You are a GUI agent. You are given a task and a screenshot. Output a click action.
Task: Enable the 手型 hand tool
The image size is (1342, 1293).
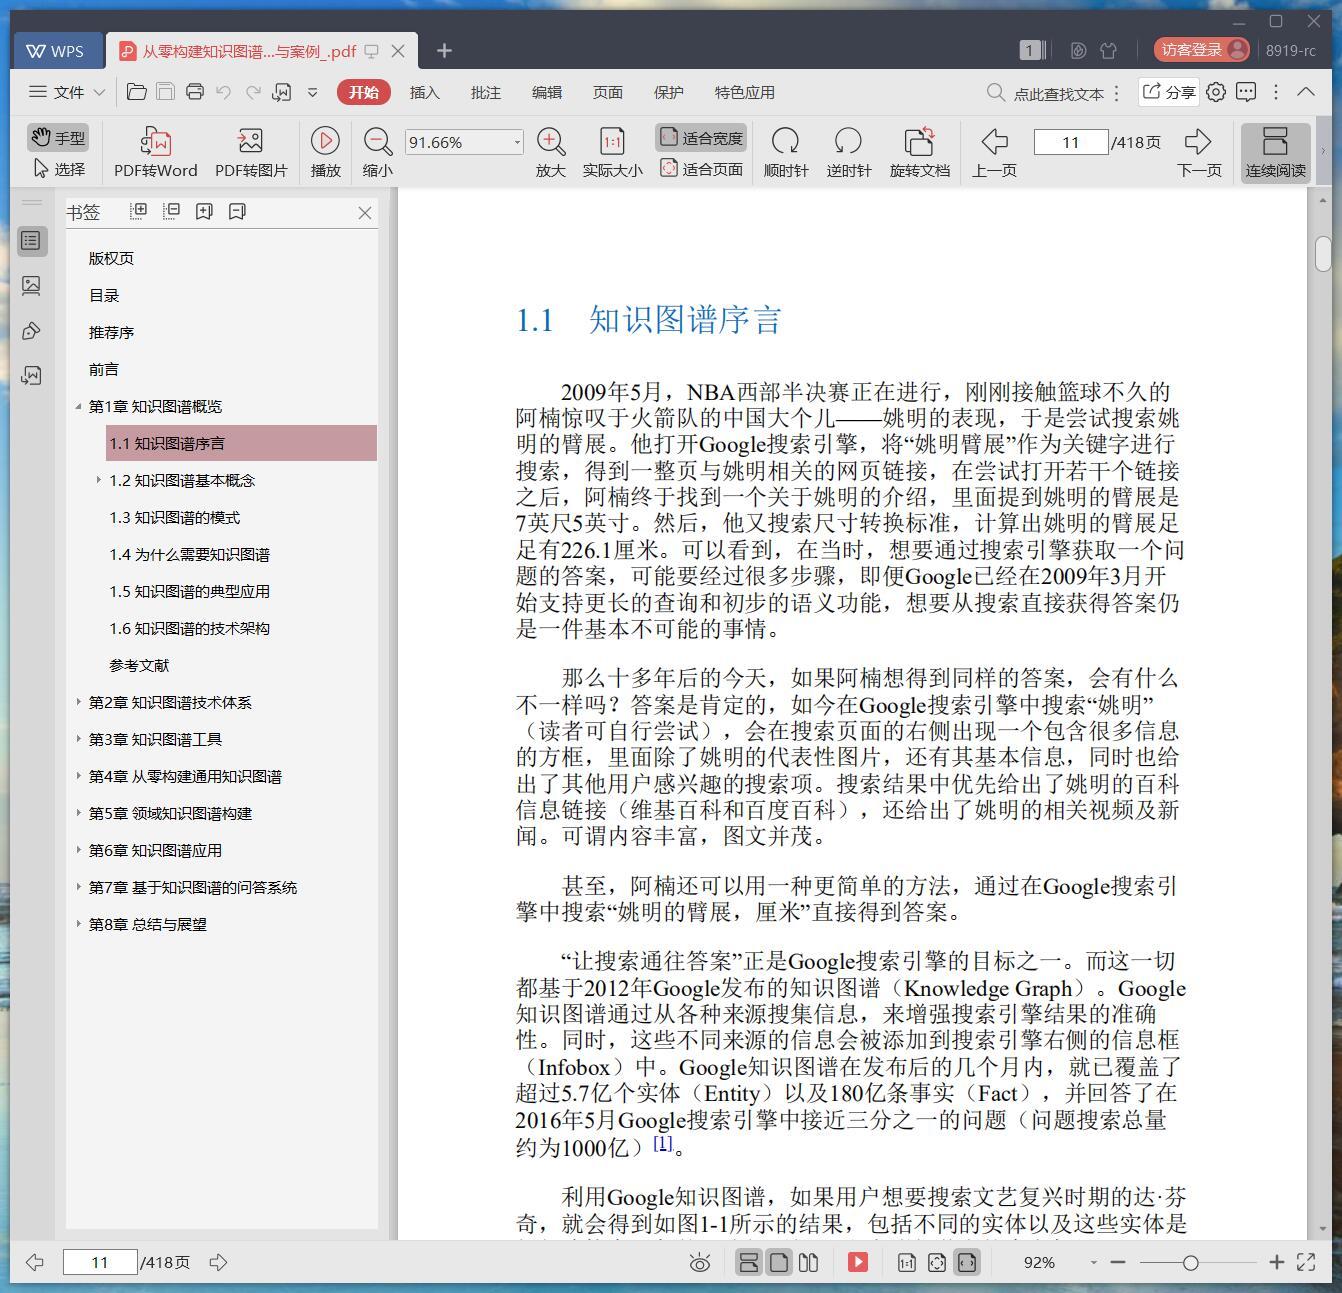point(58,138)
